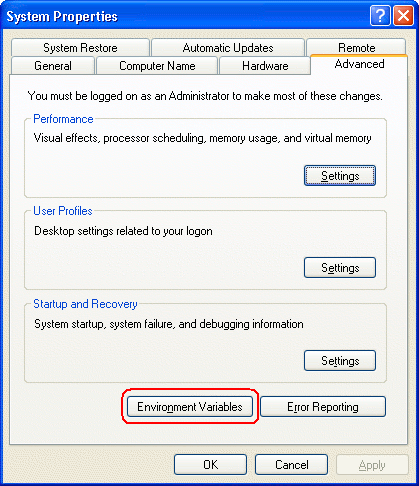Open the Automatic Updates tab
Viewport: 419px width, 486px height.
[228, 48]
